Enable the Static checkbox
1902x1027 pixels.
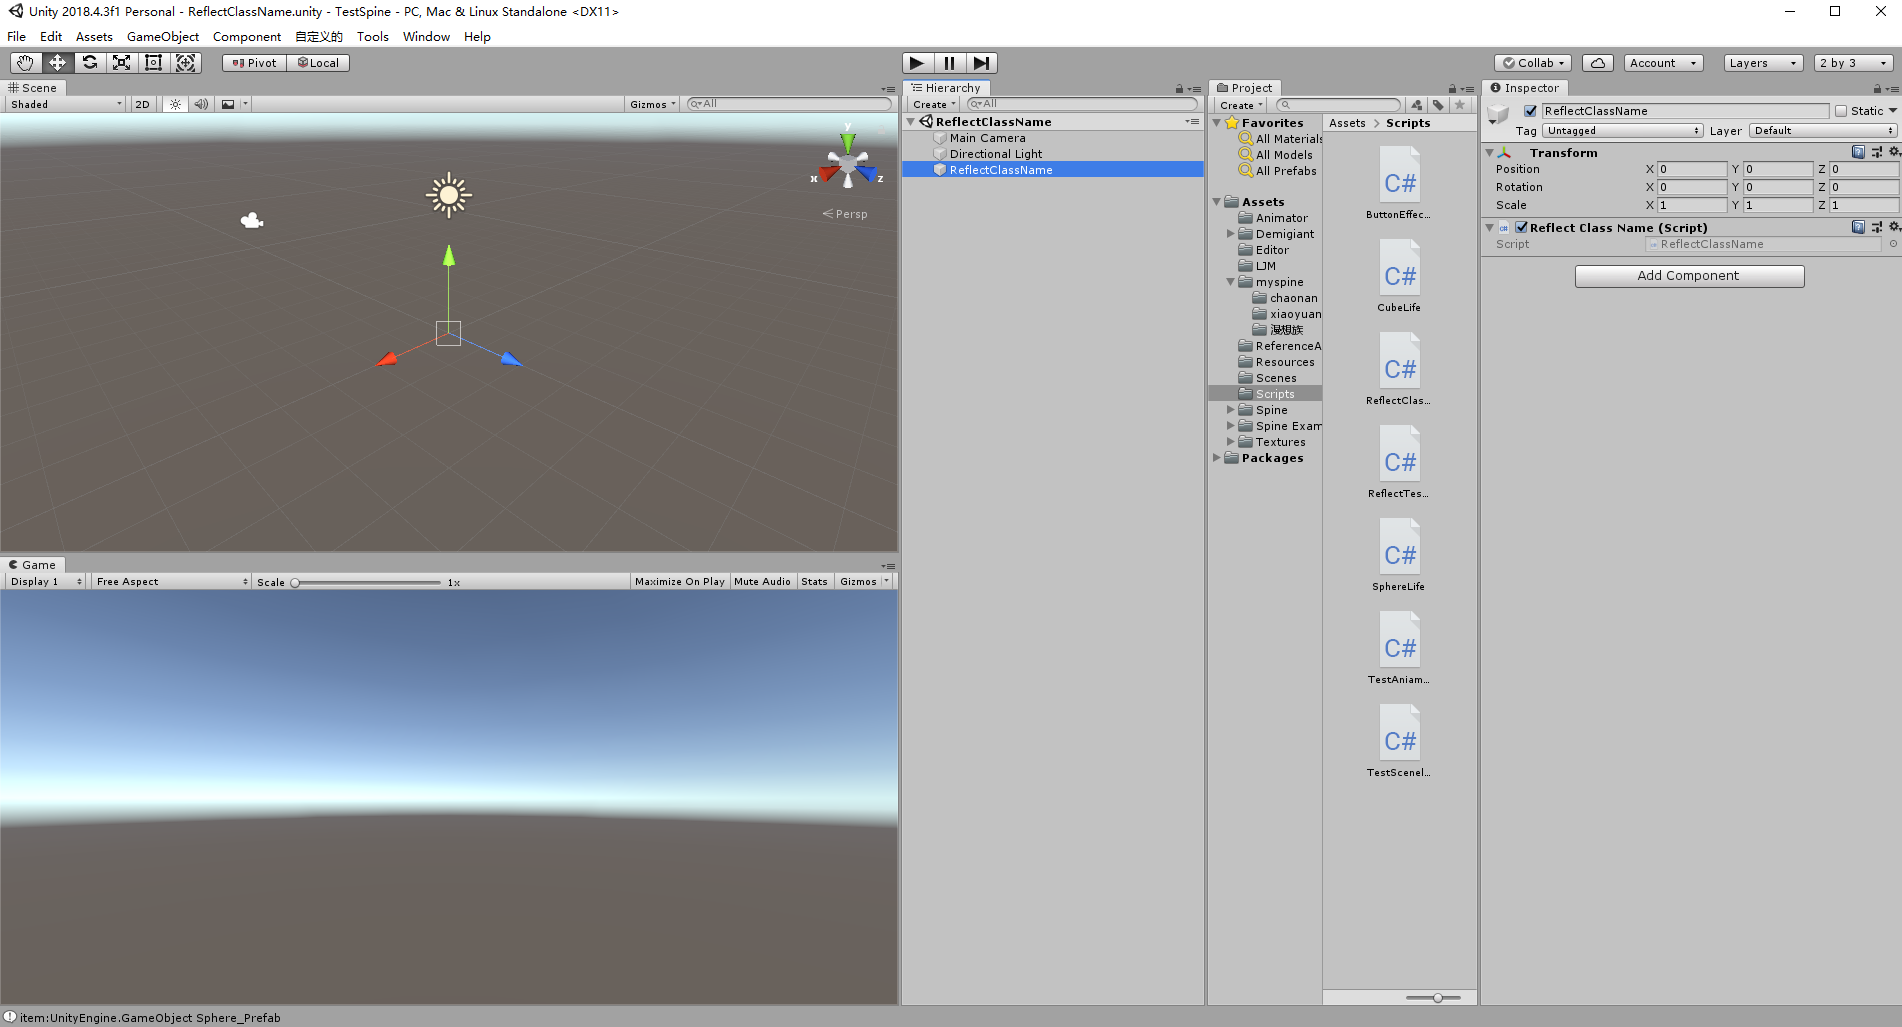point(1840,111)
